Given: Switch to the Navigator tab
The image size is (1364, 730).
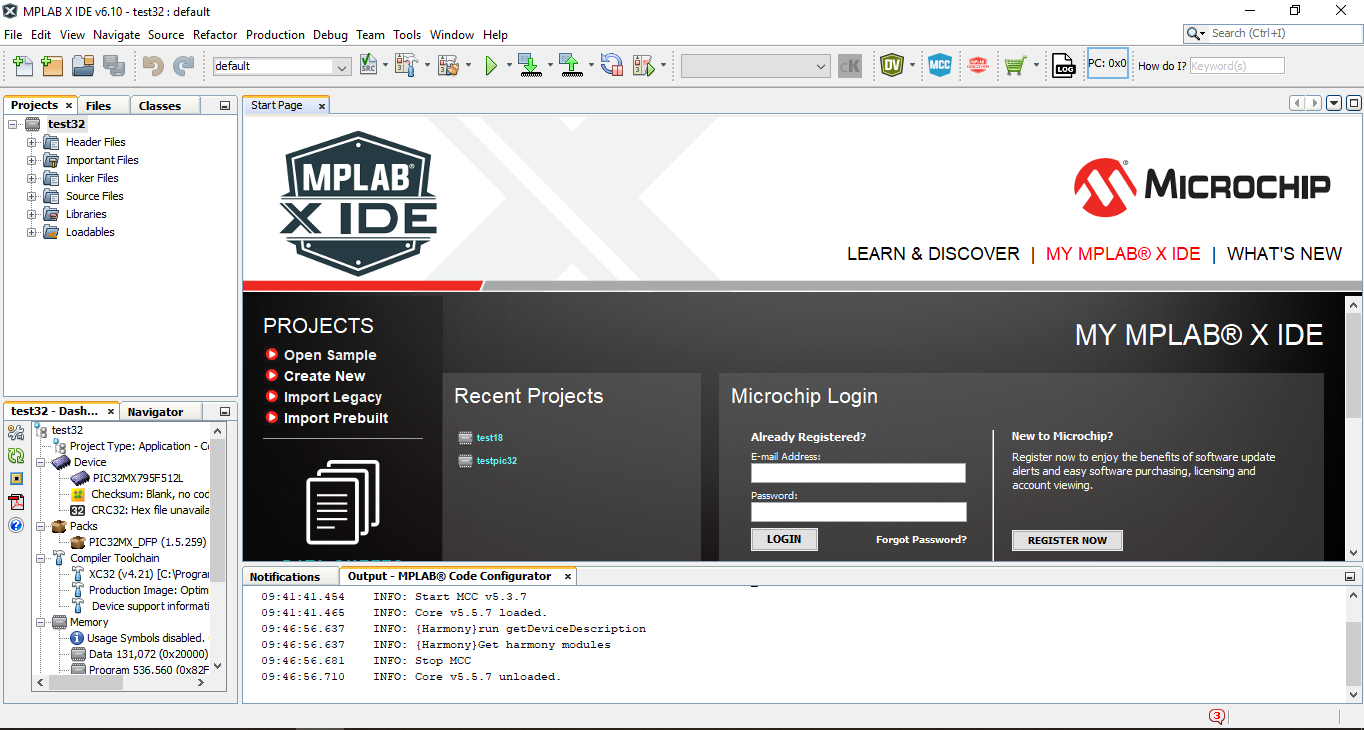Looking at the screenshot, I should [155, 412].
